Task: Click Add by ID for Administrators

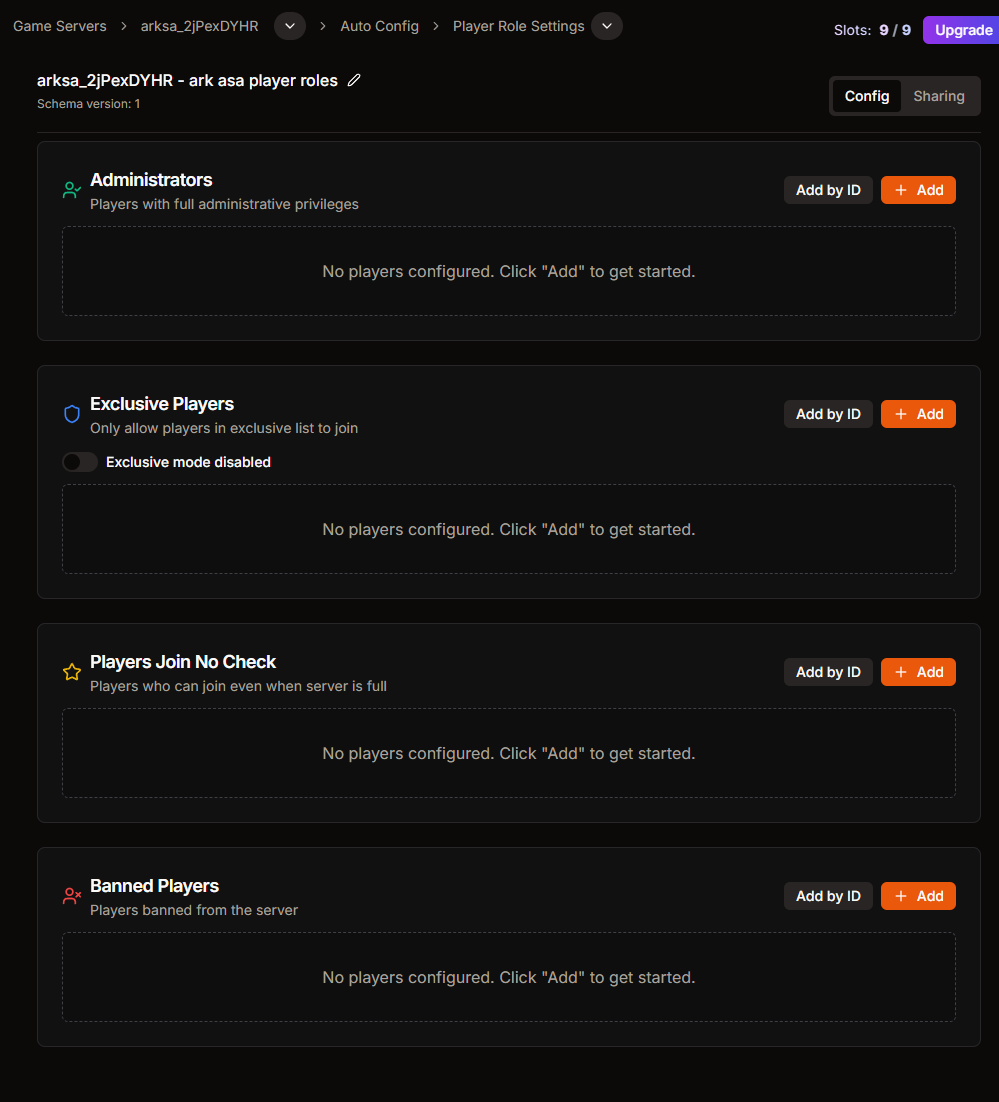Action: (x=828, y=190)
